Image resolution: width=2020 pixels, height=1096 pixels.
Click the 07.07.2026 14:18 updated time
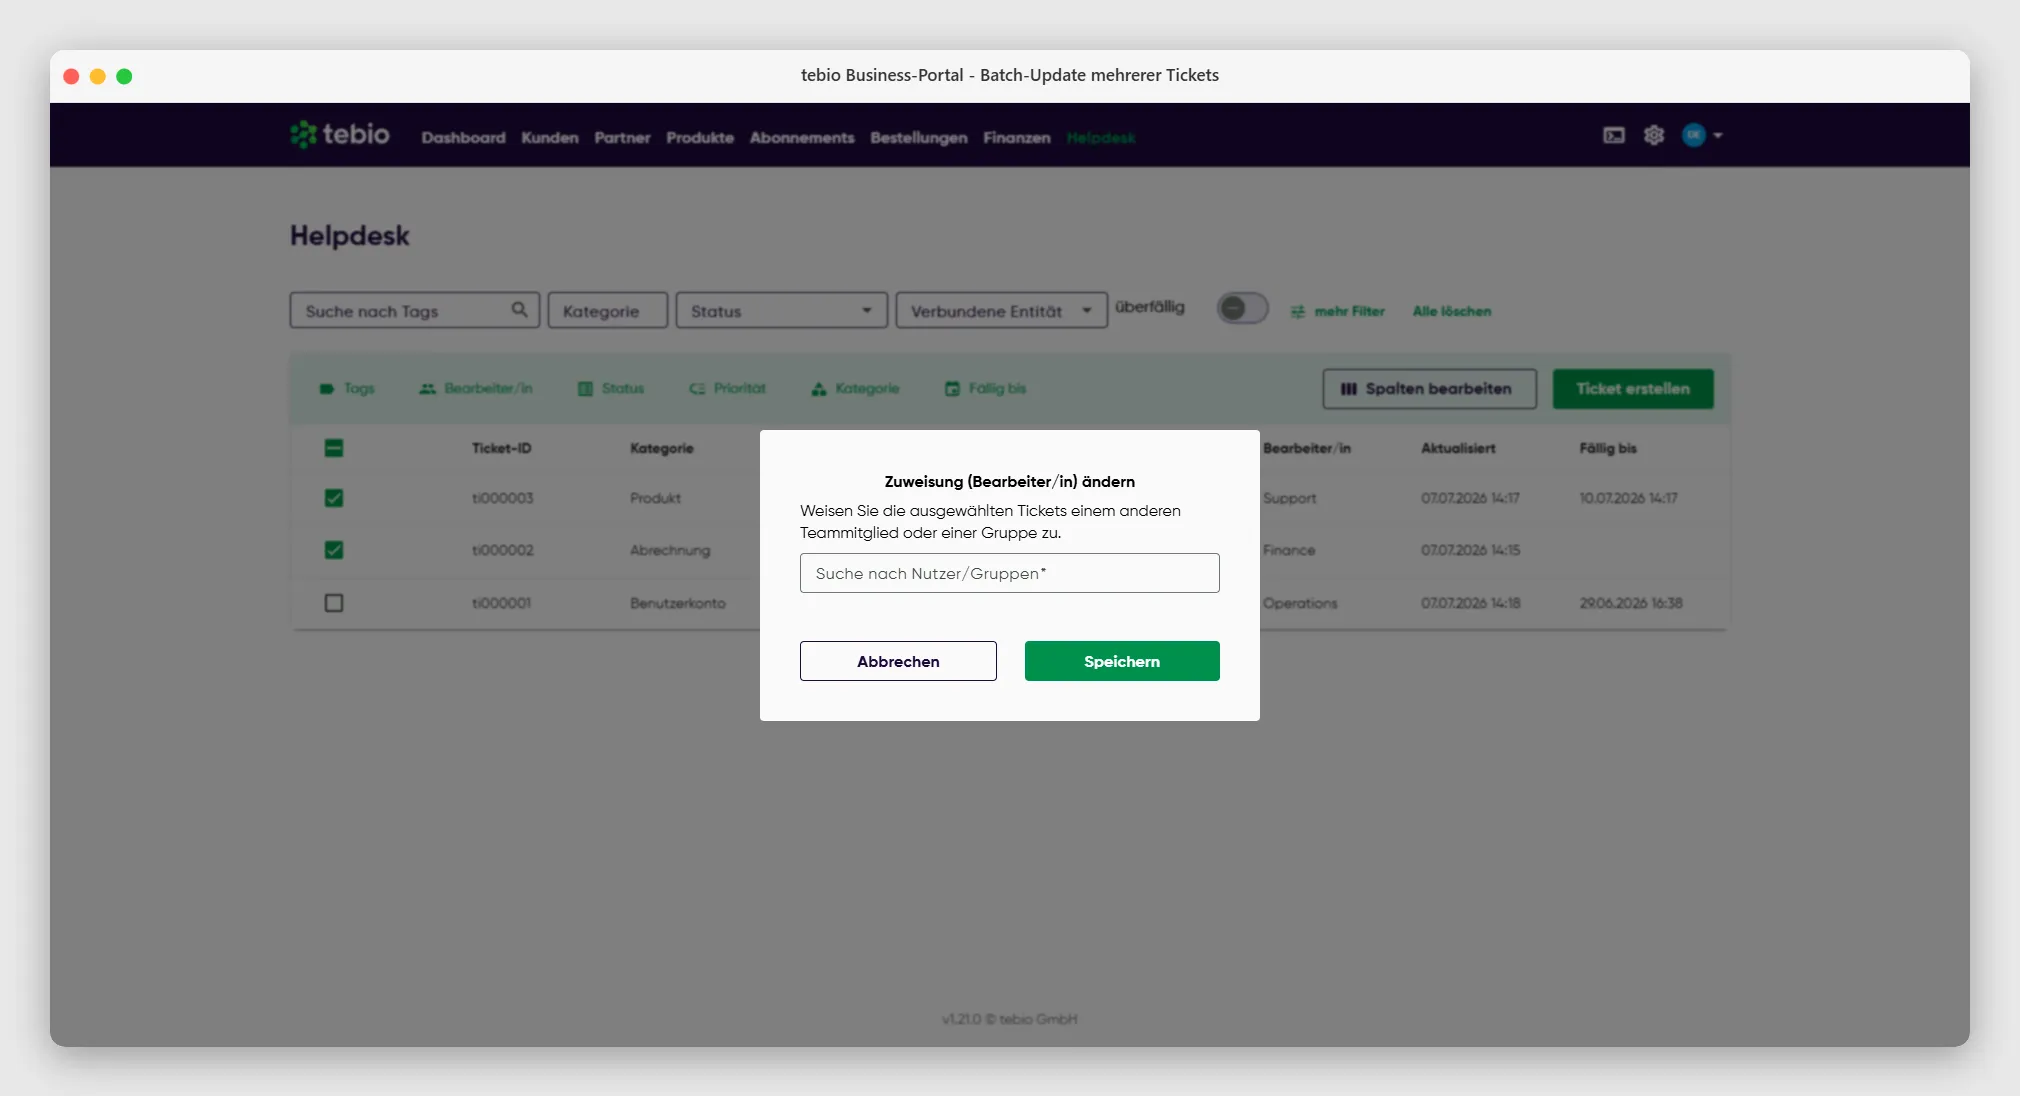coord(1470,603)
